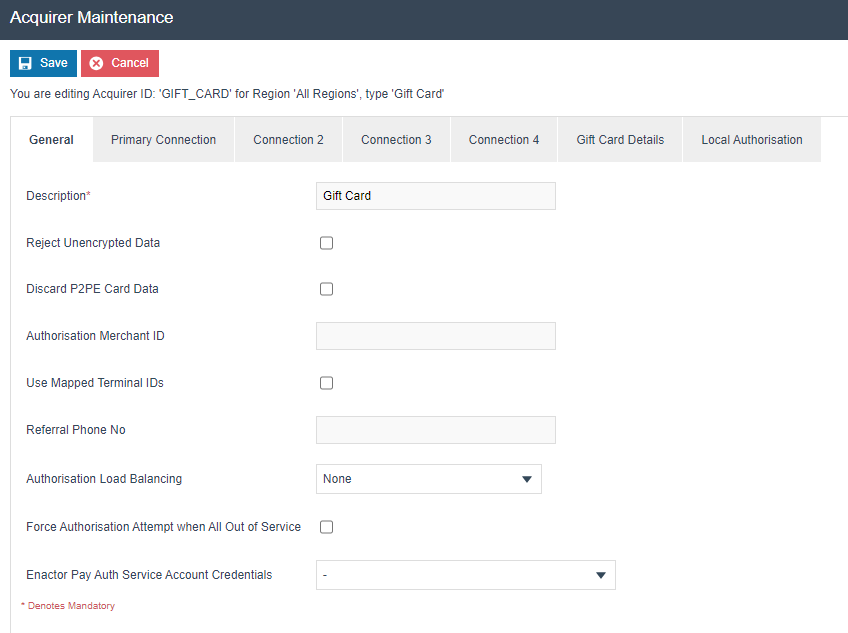848x633 pixels.
Task: Switch to the Local Authorisation tab
Action: pyautogui.click(x=751, y=140)
